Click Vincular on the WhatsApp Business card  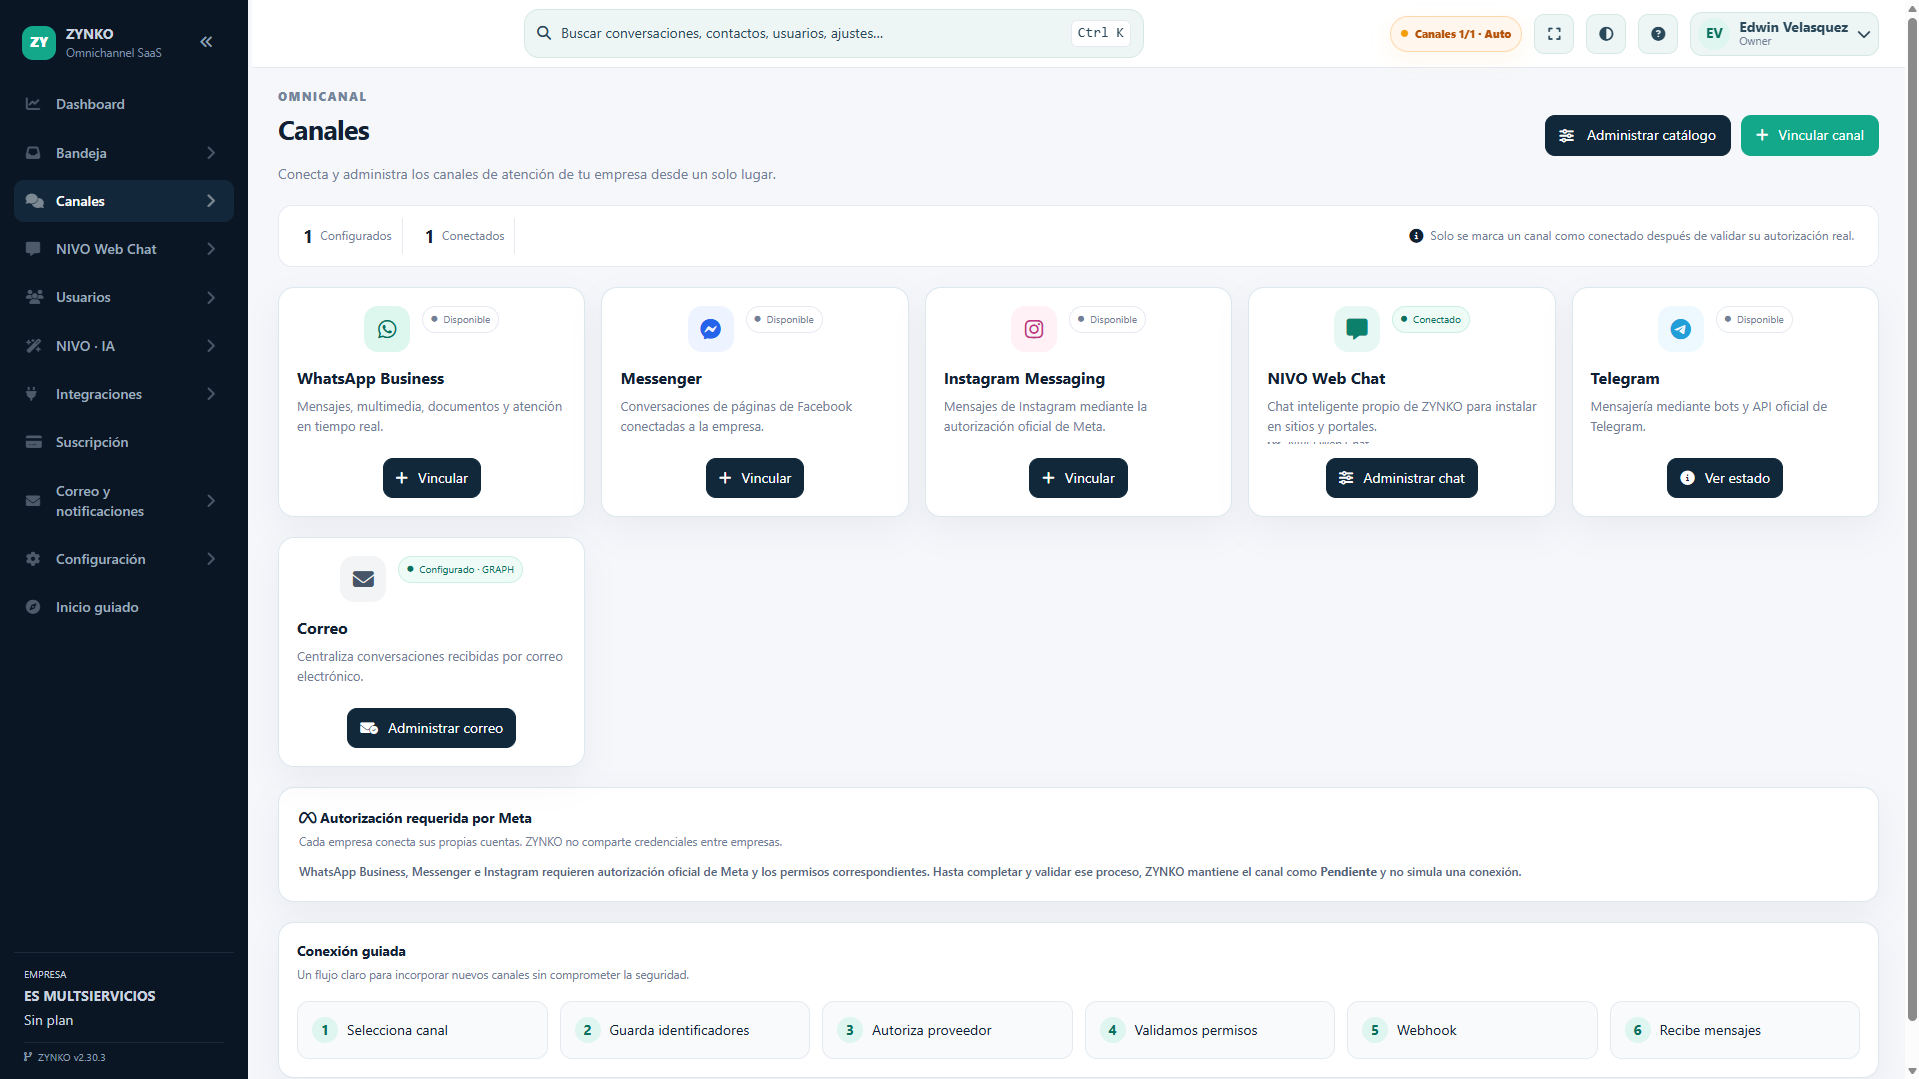[x=432, y=478]
